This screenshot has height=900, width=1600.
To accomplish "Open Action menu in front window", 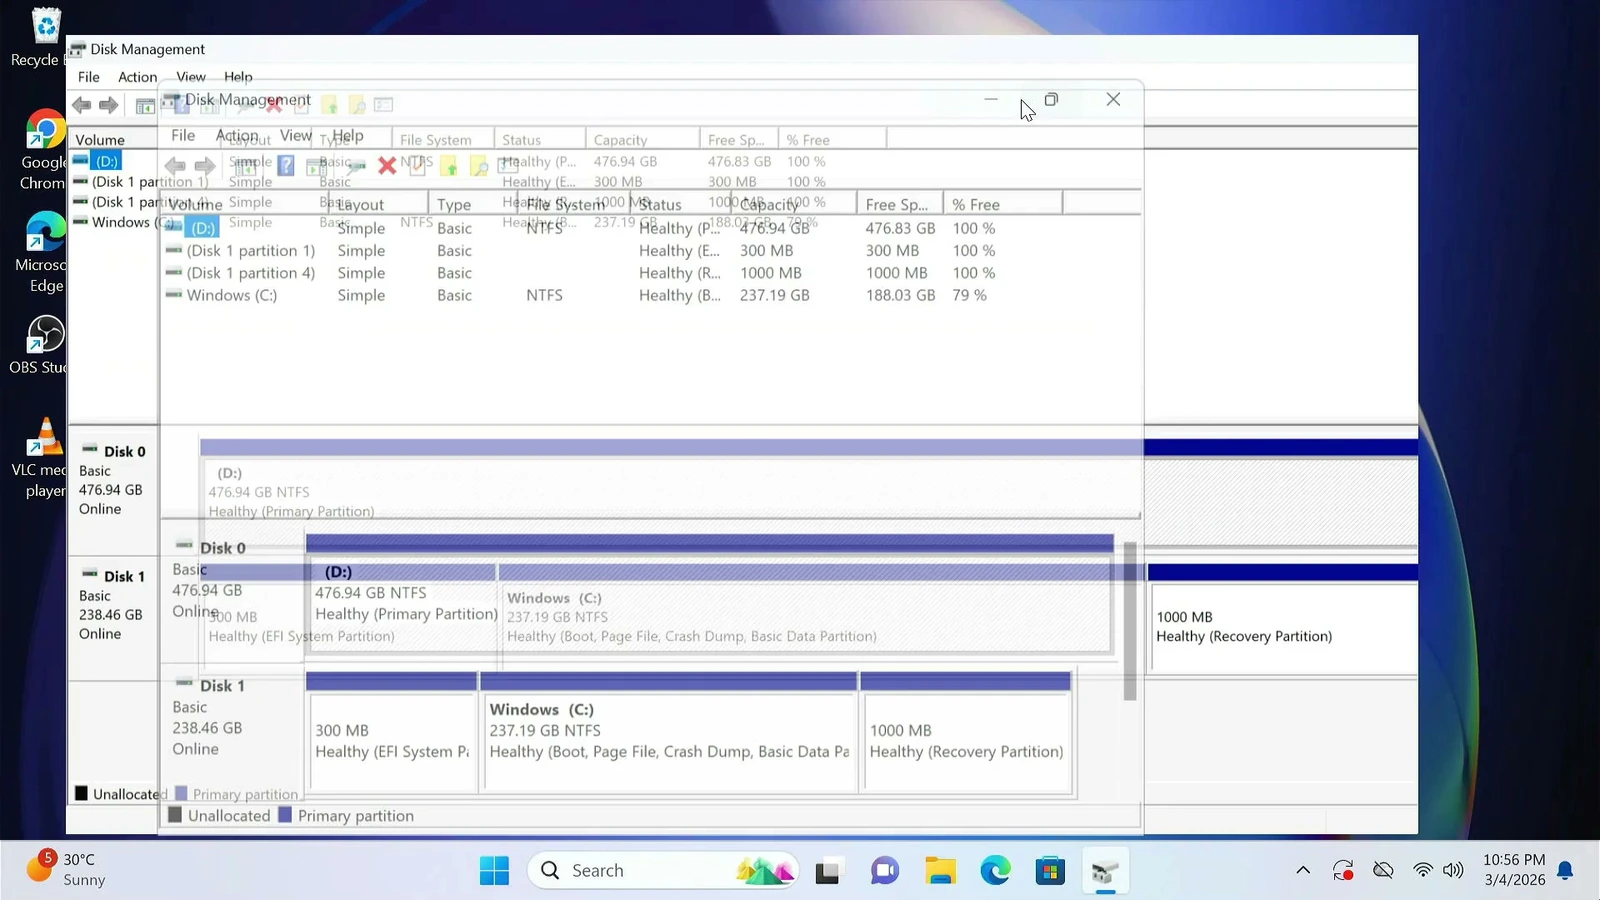I will (237, 135).
